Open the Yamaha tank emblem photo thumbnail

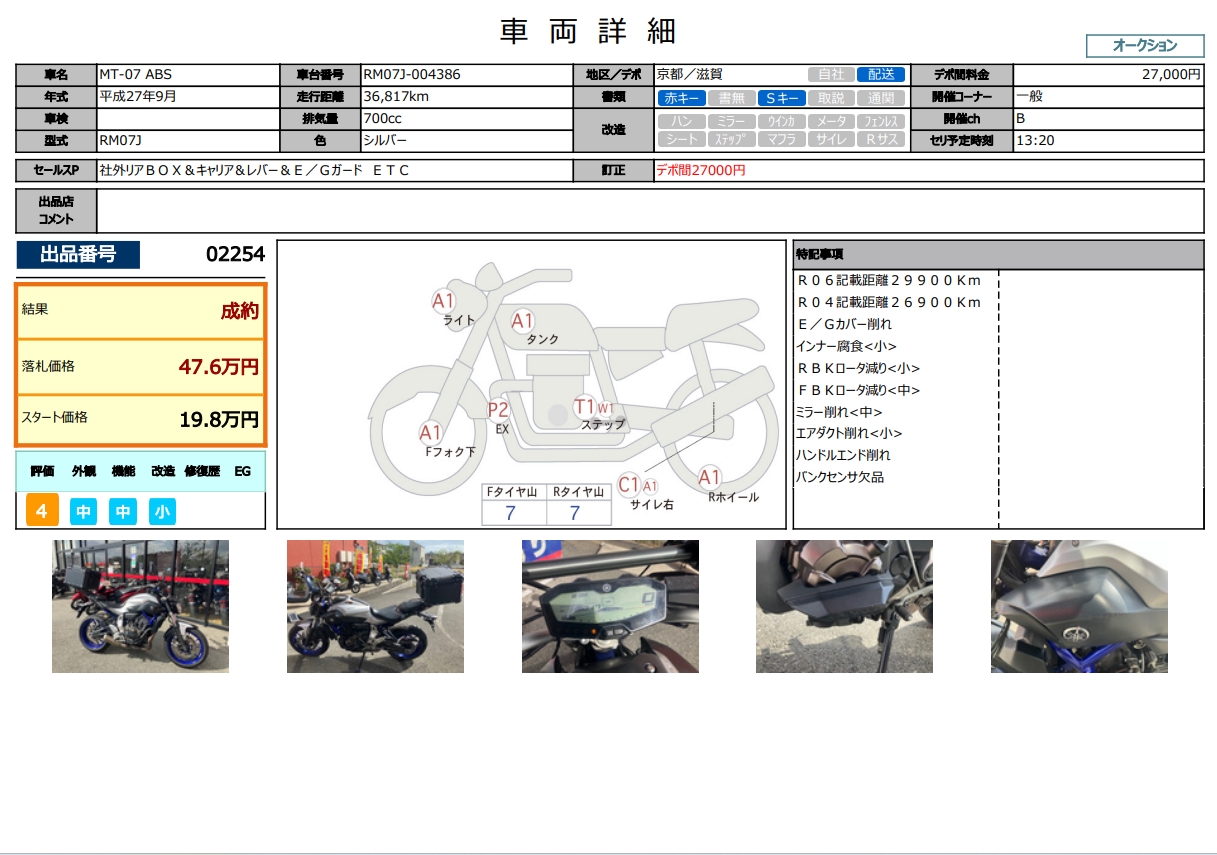click(x=1079, y=606)
